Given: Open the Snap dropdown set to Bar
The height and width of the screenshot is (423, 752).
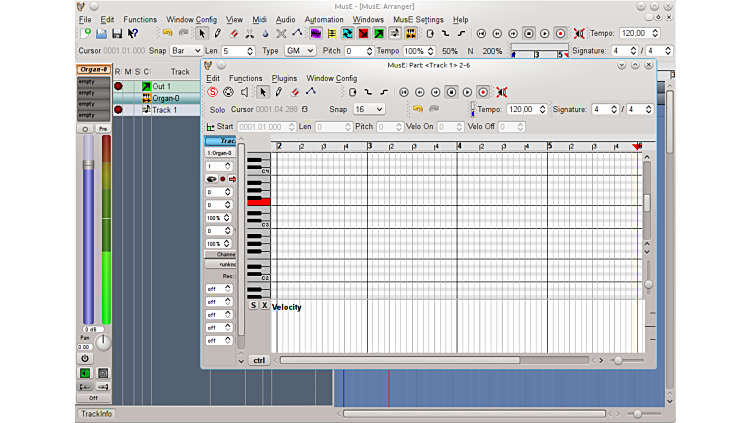Looking at the screenshot, I should (x=186, y=51).
